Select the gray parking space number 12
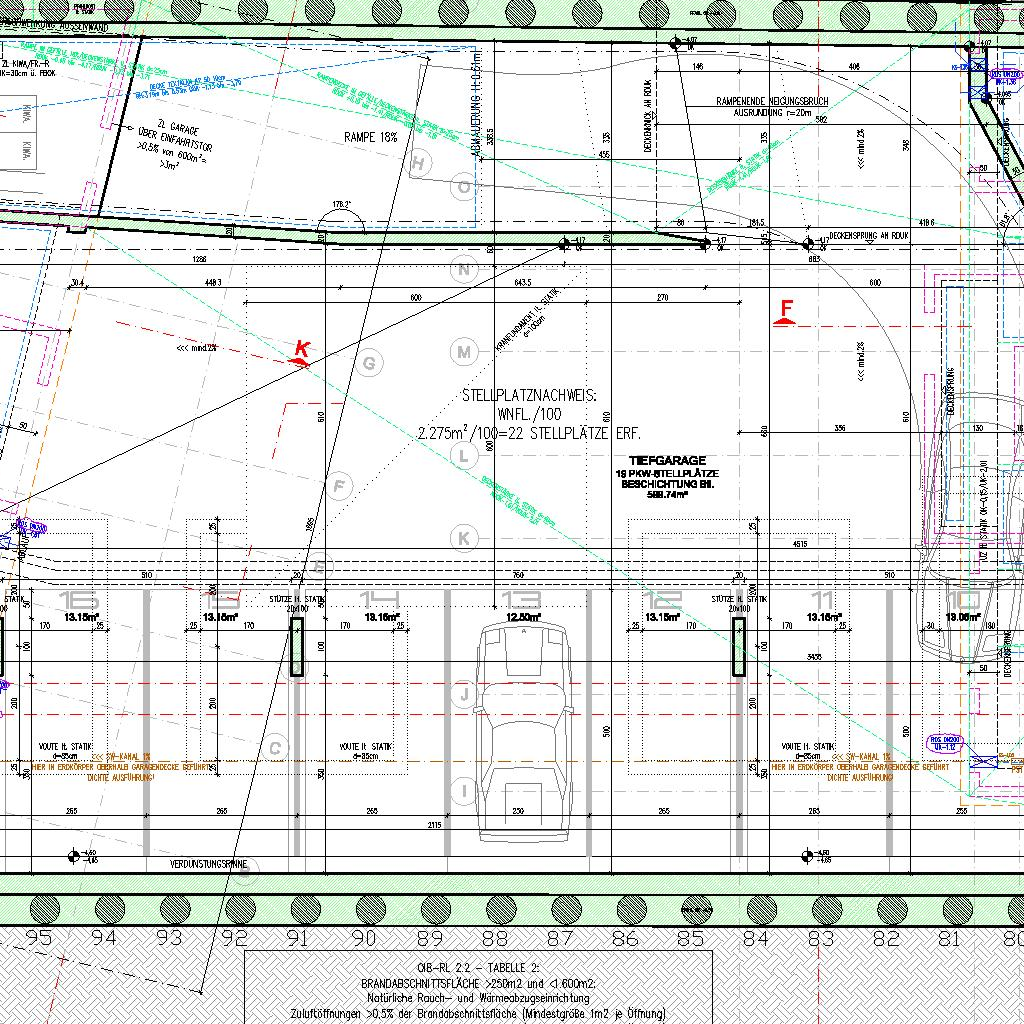 click(x=662, y=598)
